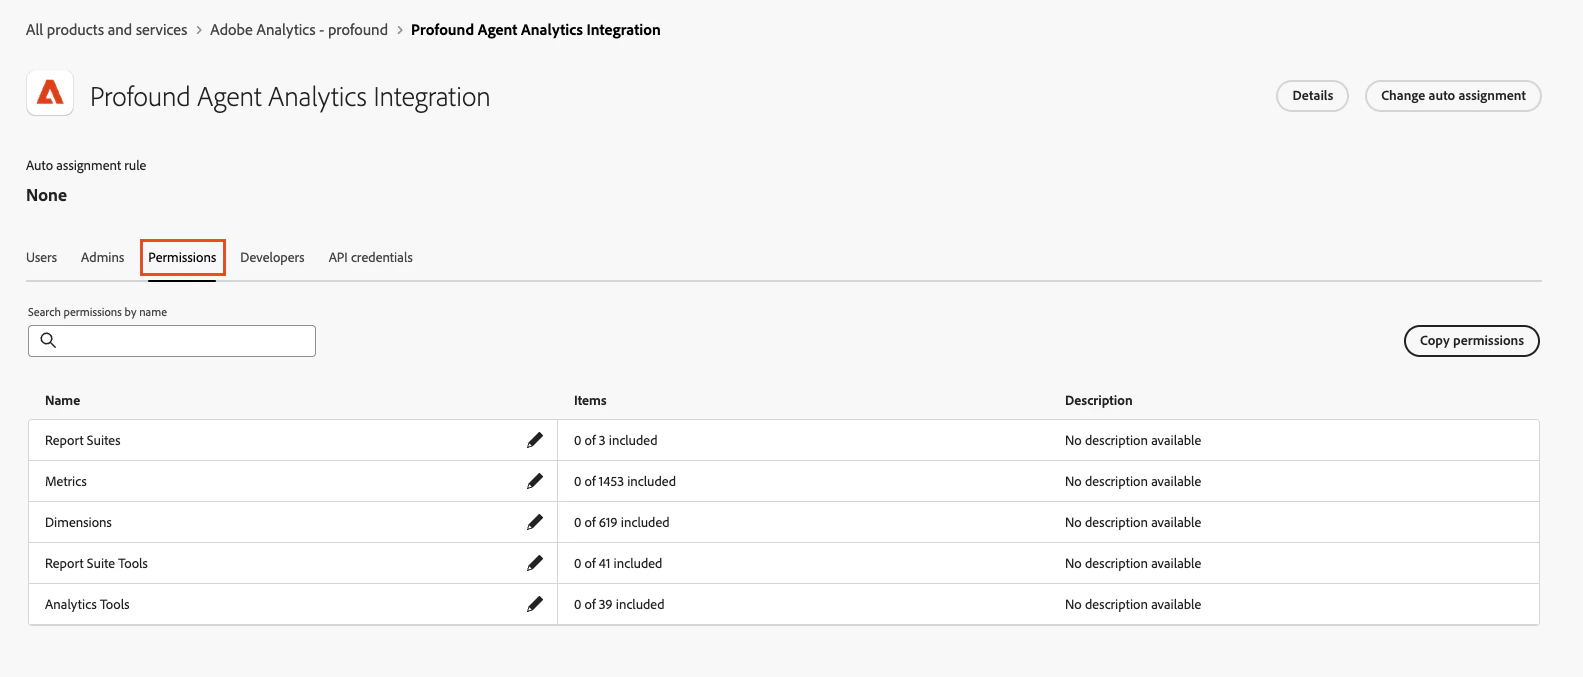Click the search magnifier icon
Viewport: 1583px width, 677px height.
48,340
